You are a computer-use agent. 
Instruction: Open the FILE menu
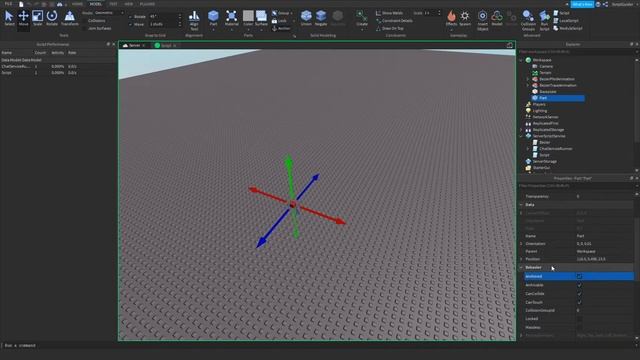(8, 4)
